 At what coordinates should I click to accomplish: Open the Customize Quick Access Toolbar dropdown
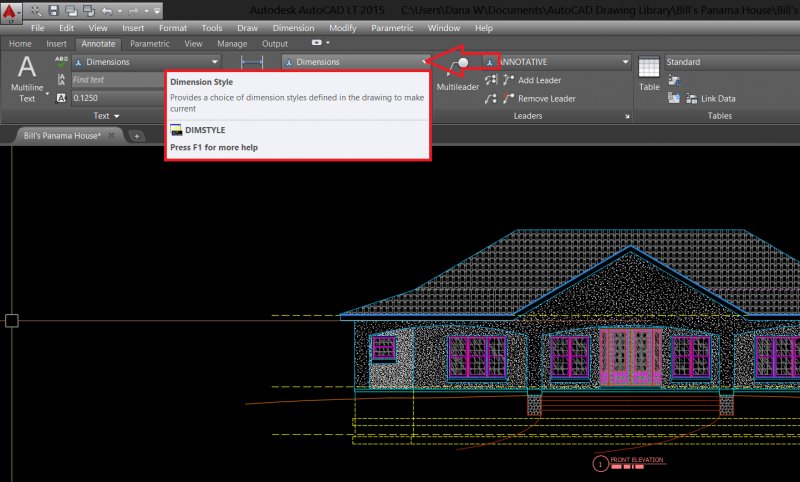click(157, 11)
